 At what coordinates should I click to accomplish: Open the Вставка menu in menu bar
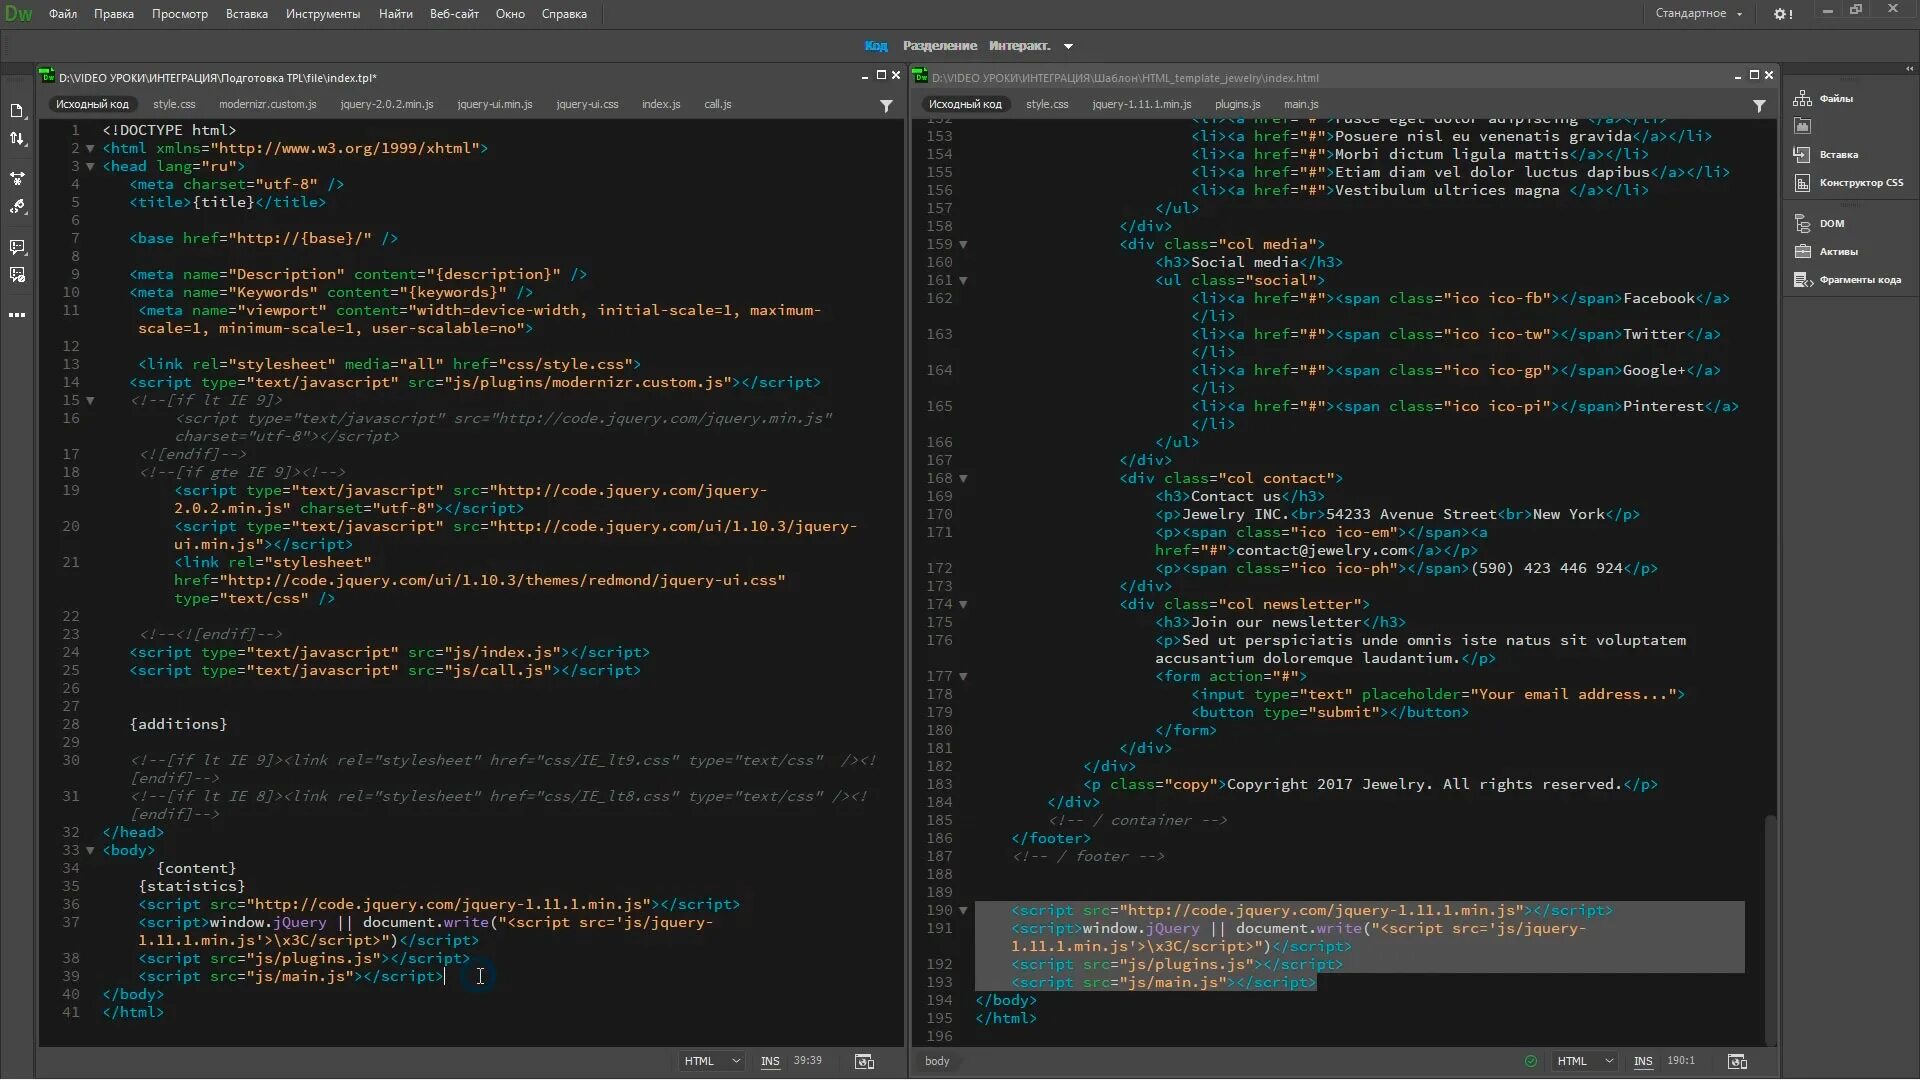(247, 14)
